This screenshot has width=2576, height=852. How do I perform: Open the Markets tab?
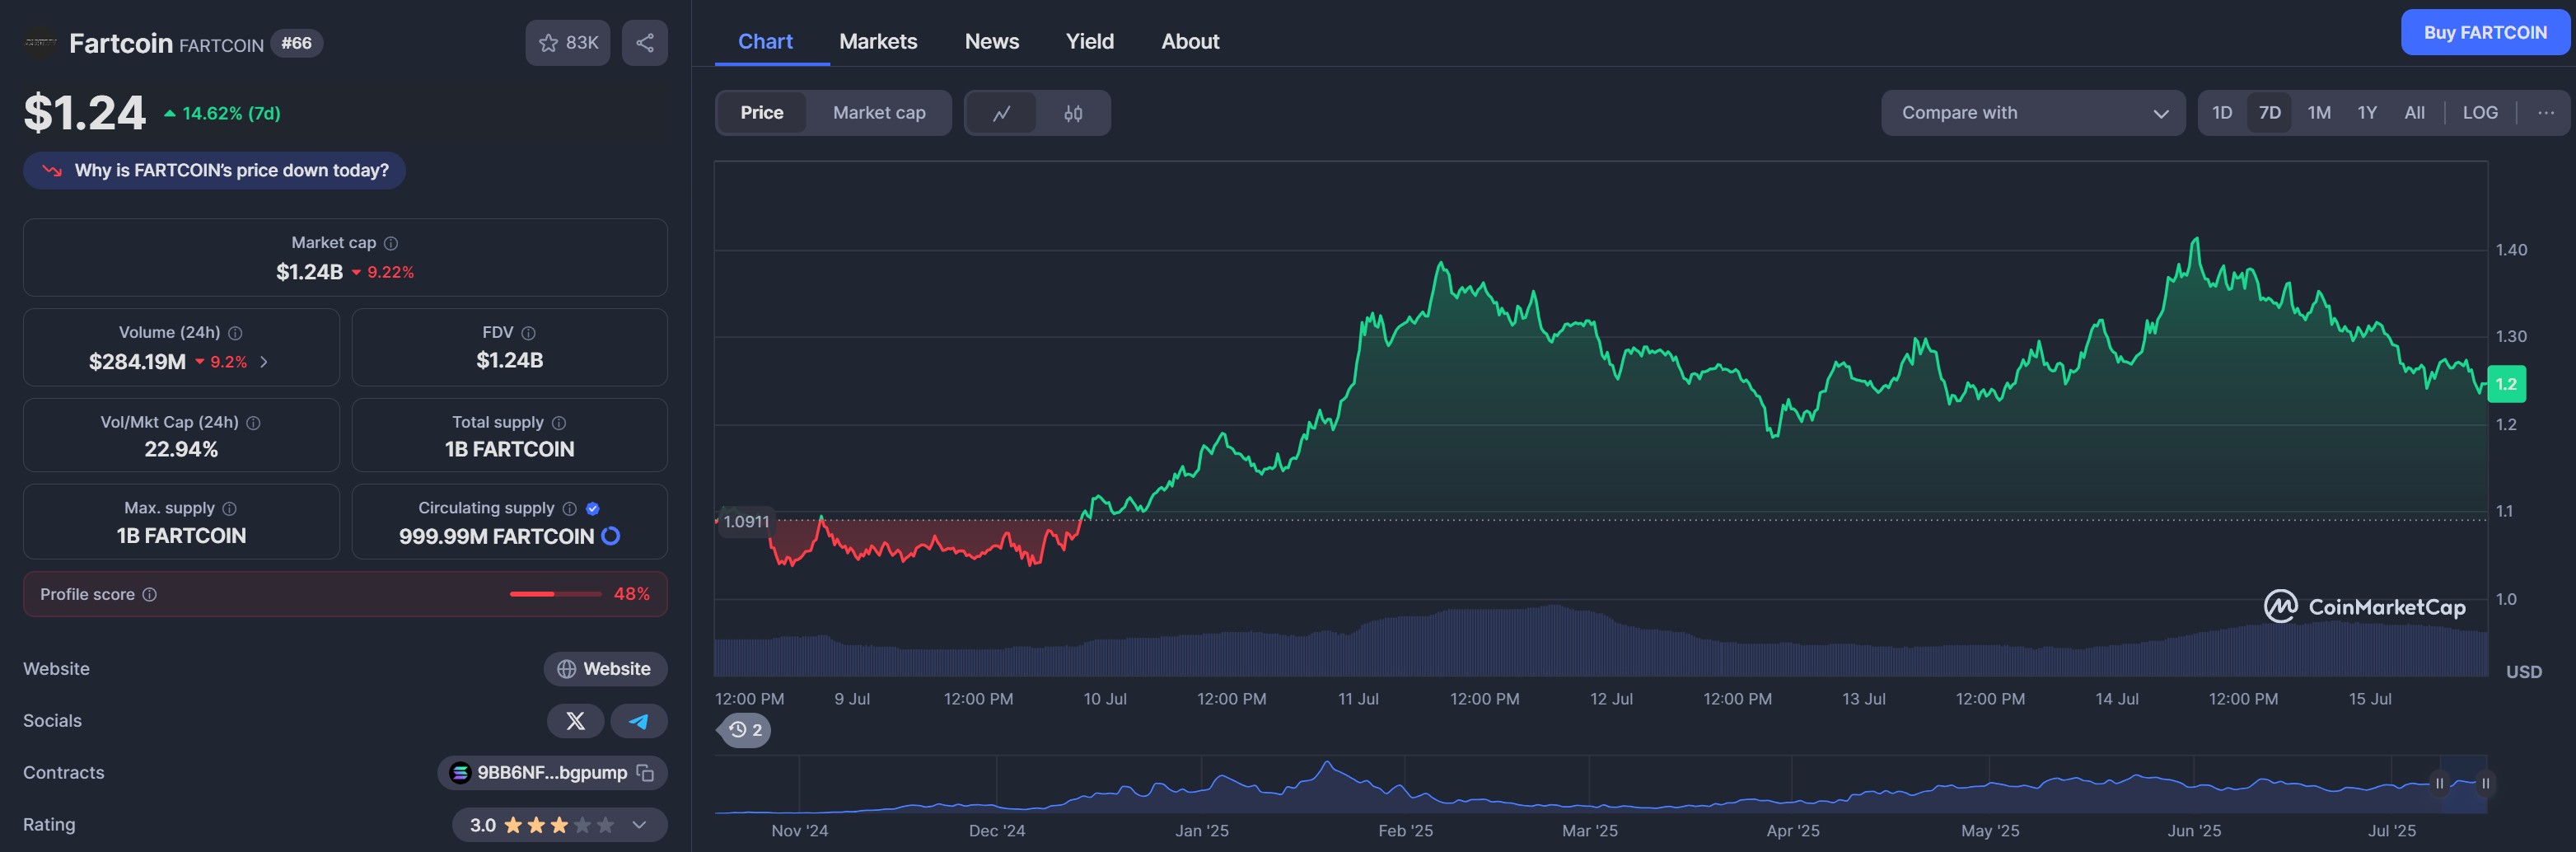click(x=878, y=41)
